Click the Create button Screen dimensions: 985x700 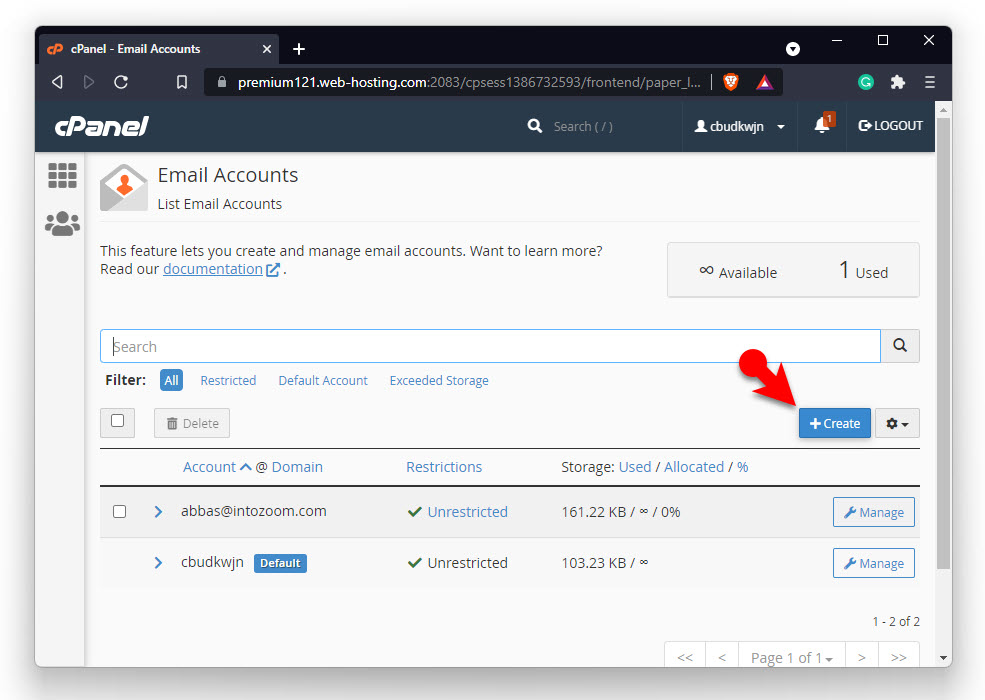pos(834,423)
